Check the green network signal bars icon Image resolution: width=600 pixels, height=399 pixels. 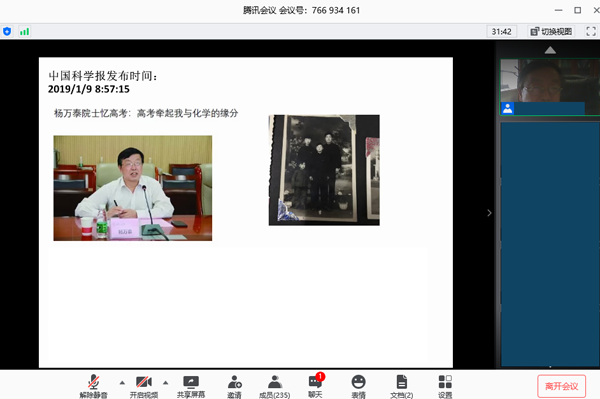24,31
